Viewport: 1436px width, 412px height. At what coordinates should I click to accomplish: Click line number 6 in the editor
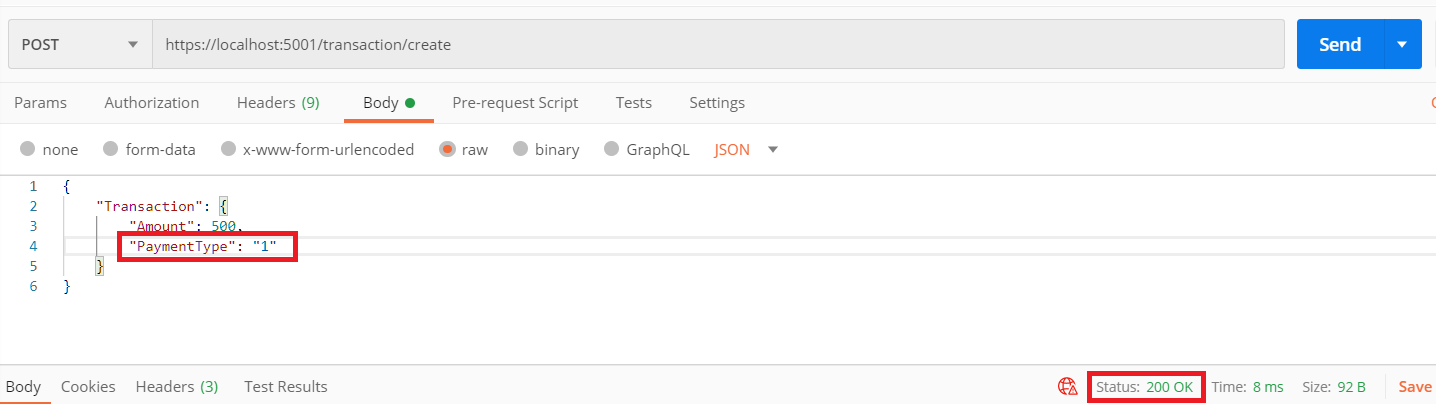point(33,286)
